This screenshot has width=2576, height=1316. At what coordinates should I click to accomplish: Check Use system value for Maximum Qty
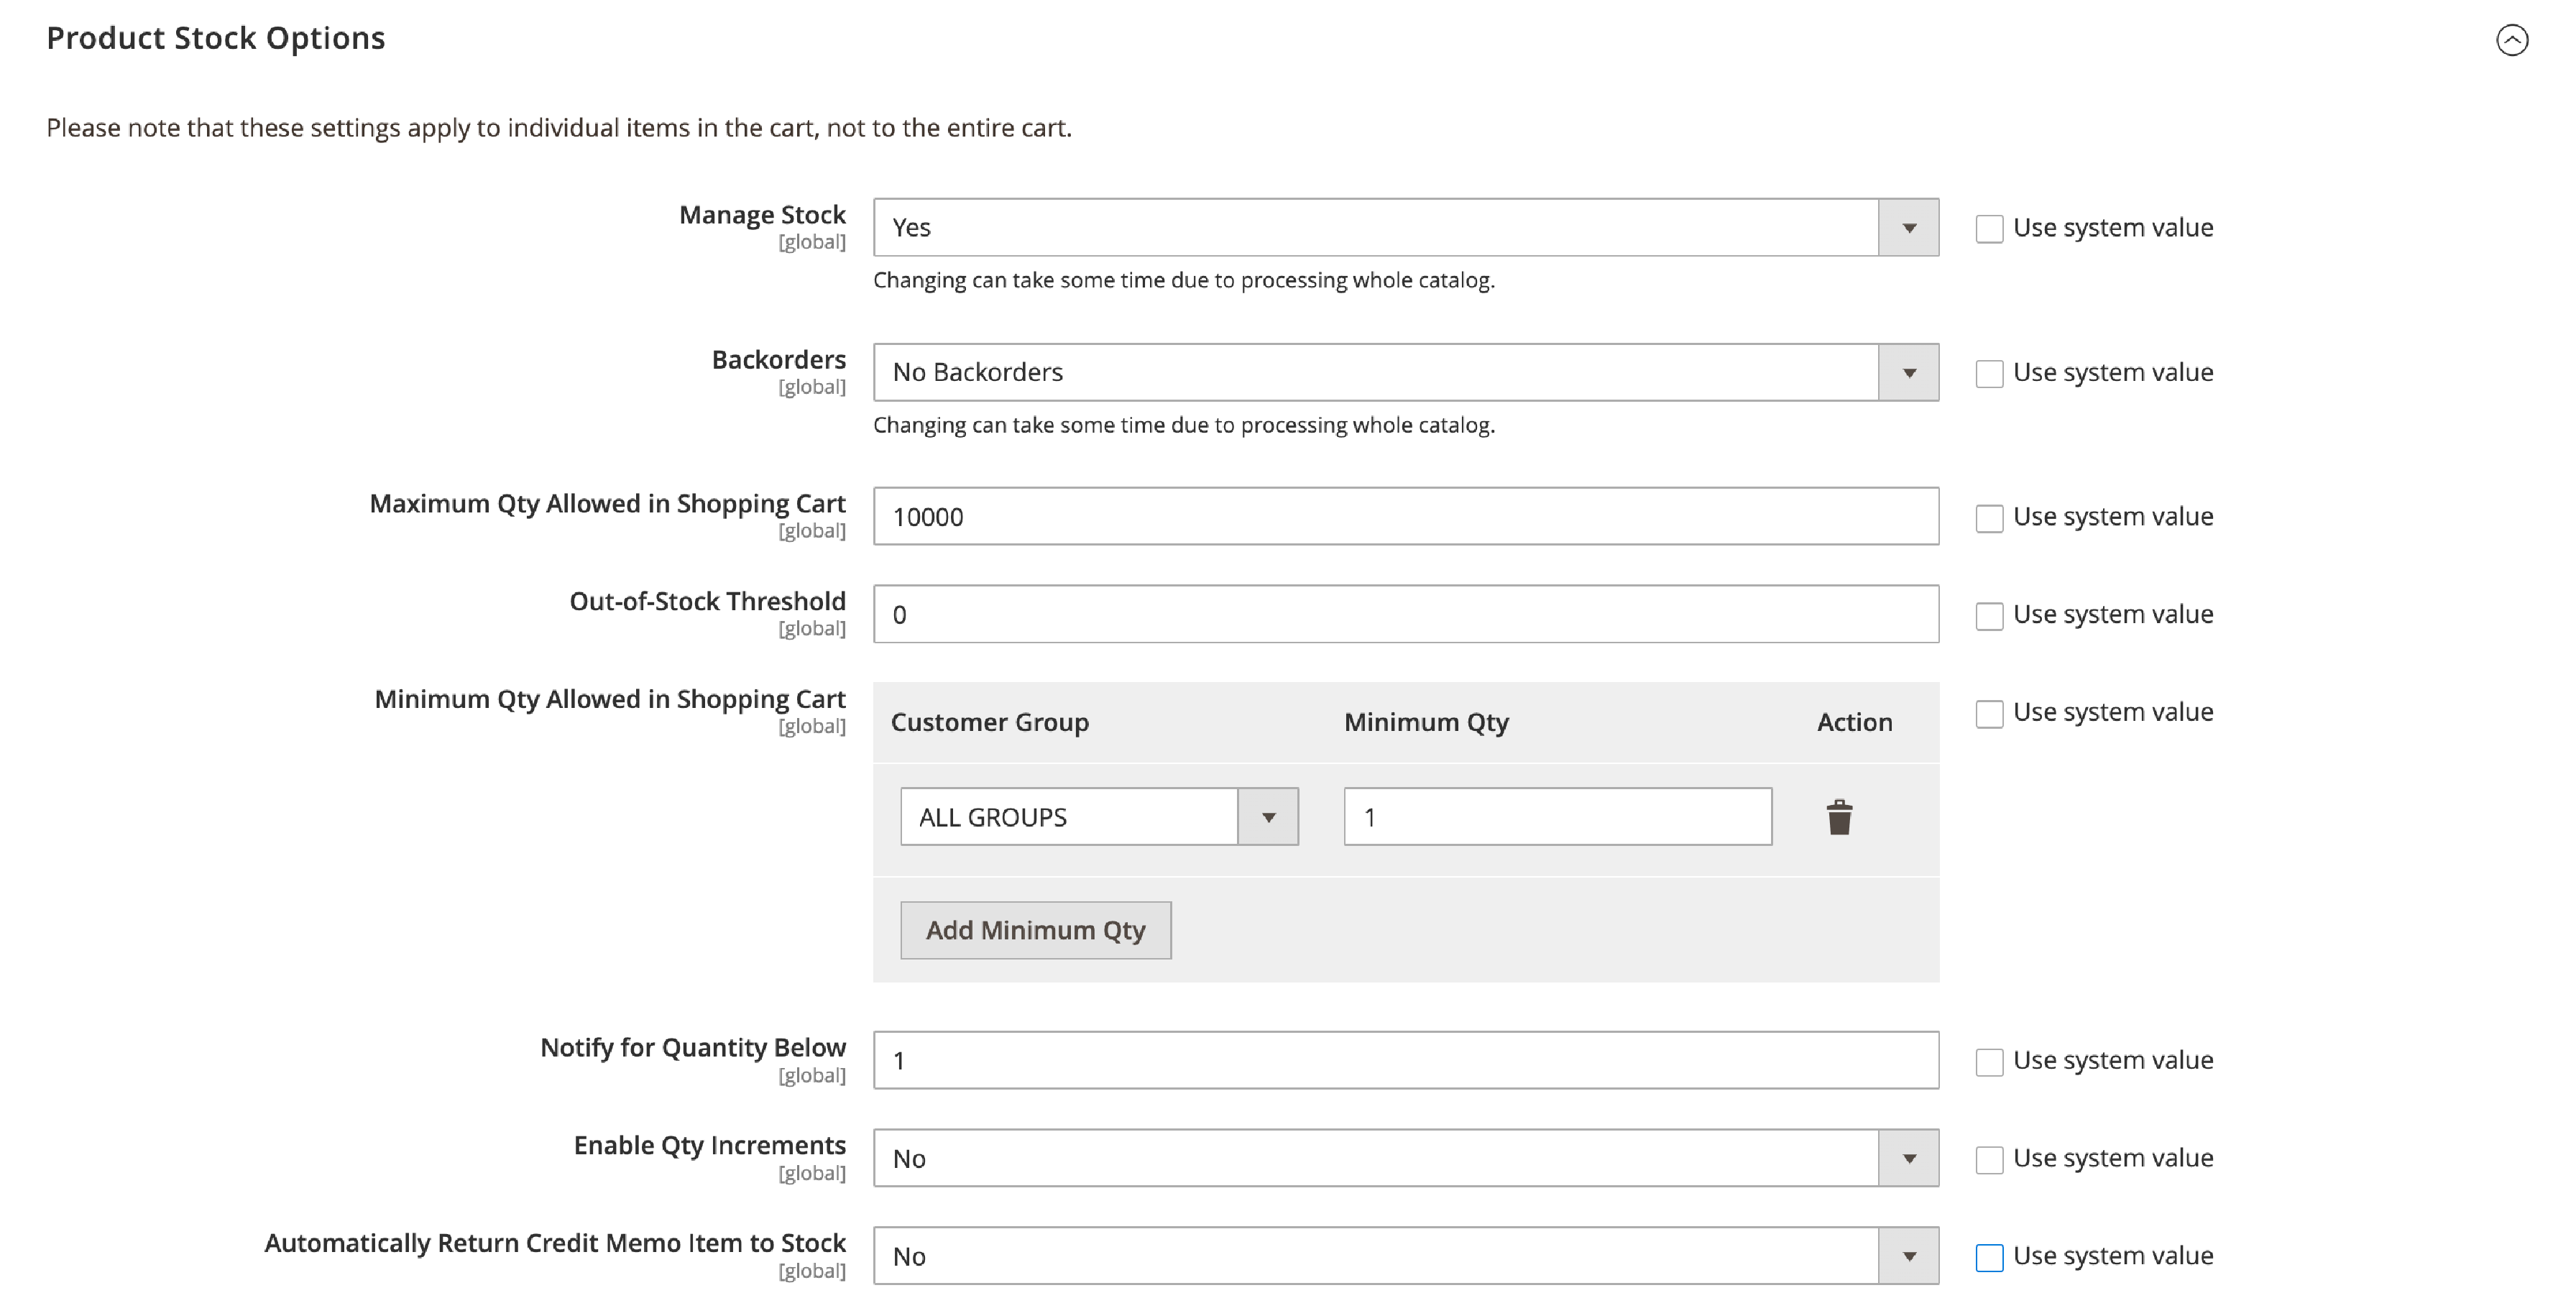pyautogui.click(x=1989, y=518)
